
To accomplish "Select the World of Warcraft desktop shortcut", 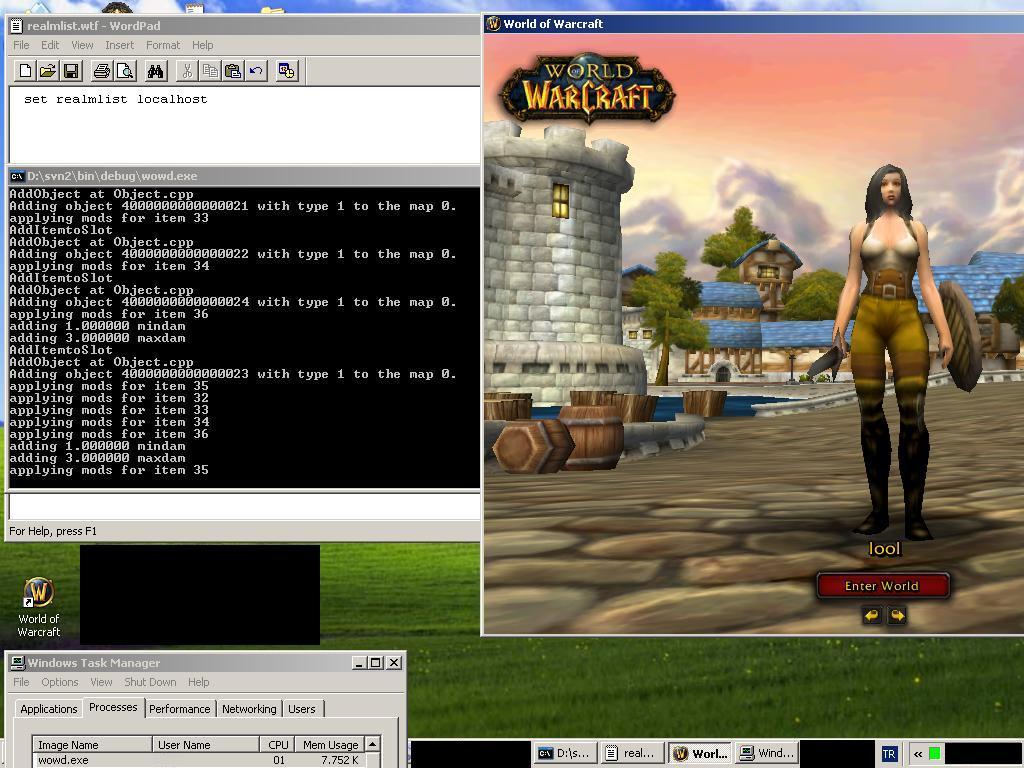I will (39, 607).
